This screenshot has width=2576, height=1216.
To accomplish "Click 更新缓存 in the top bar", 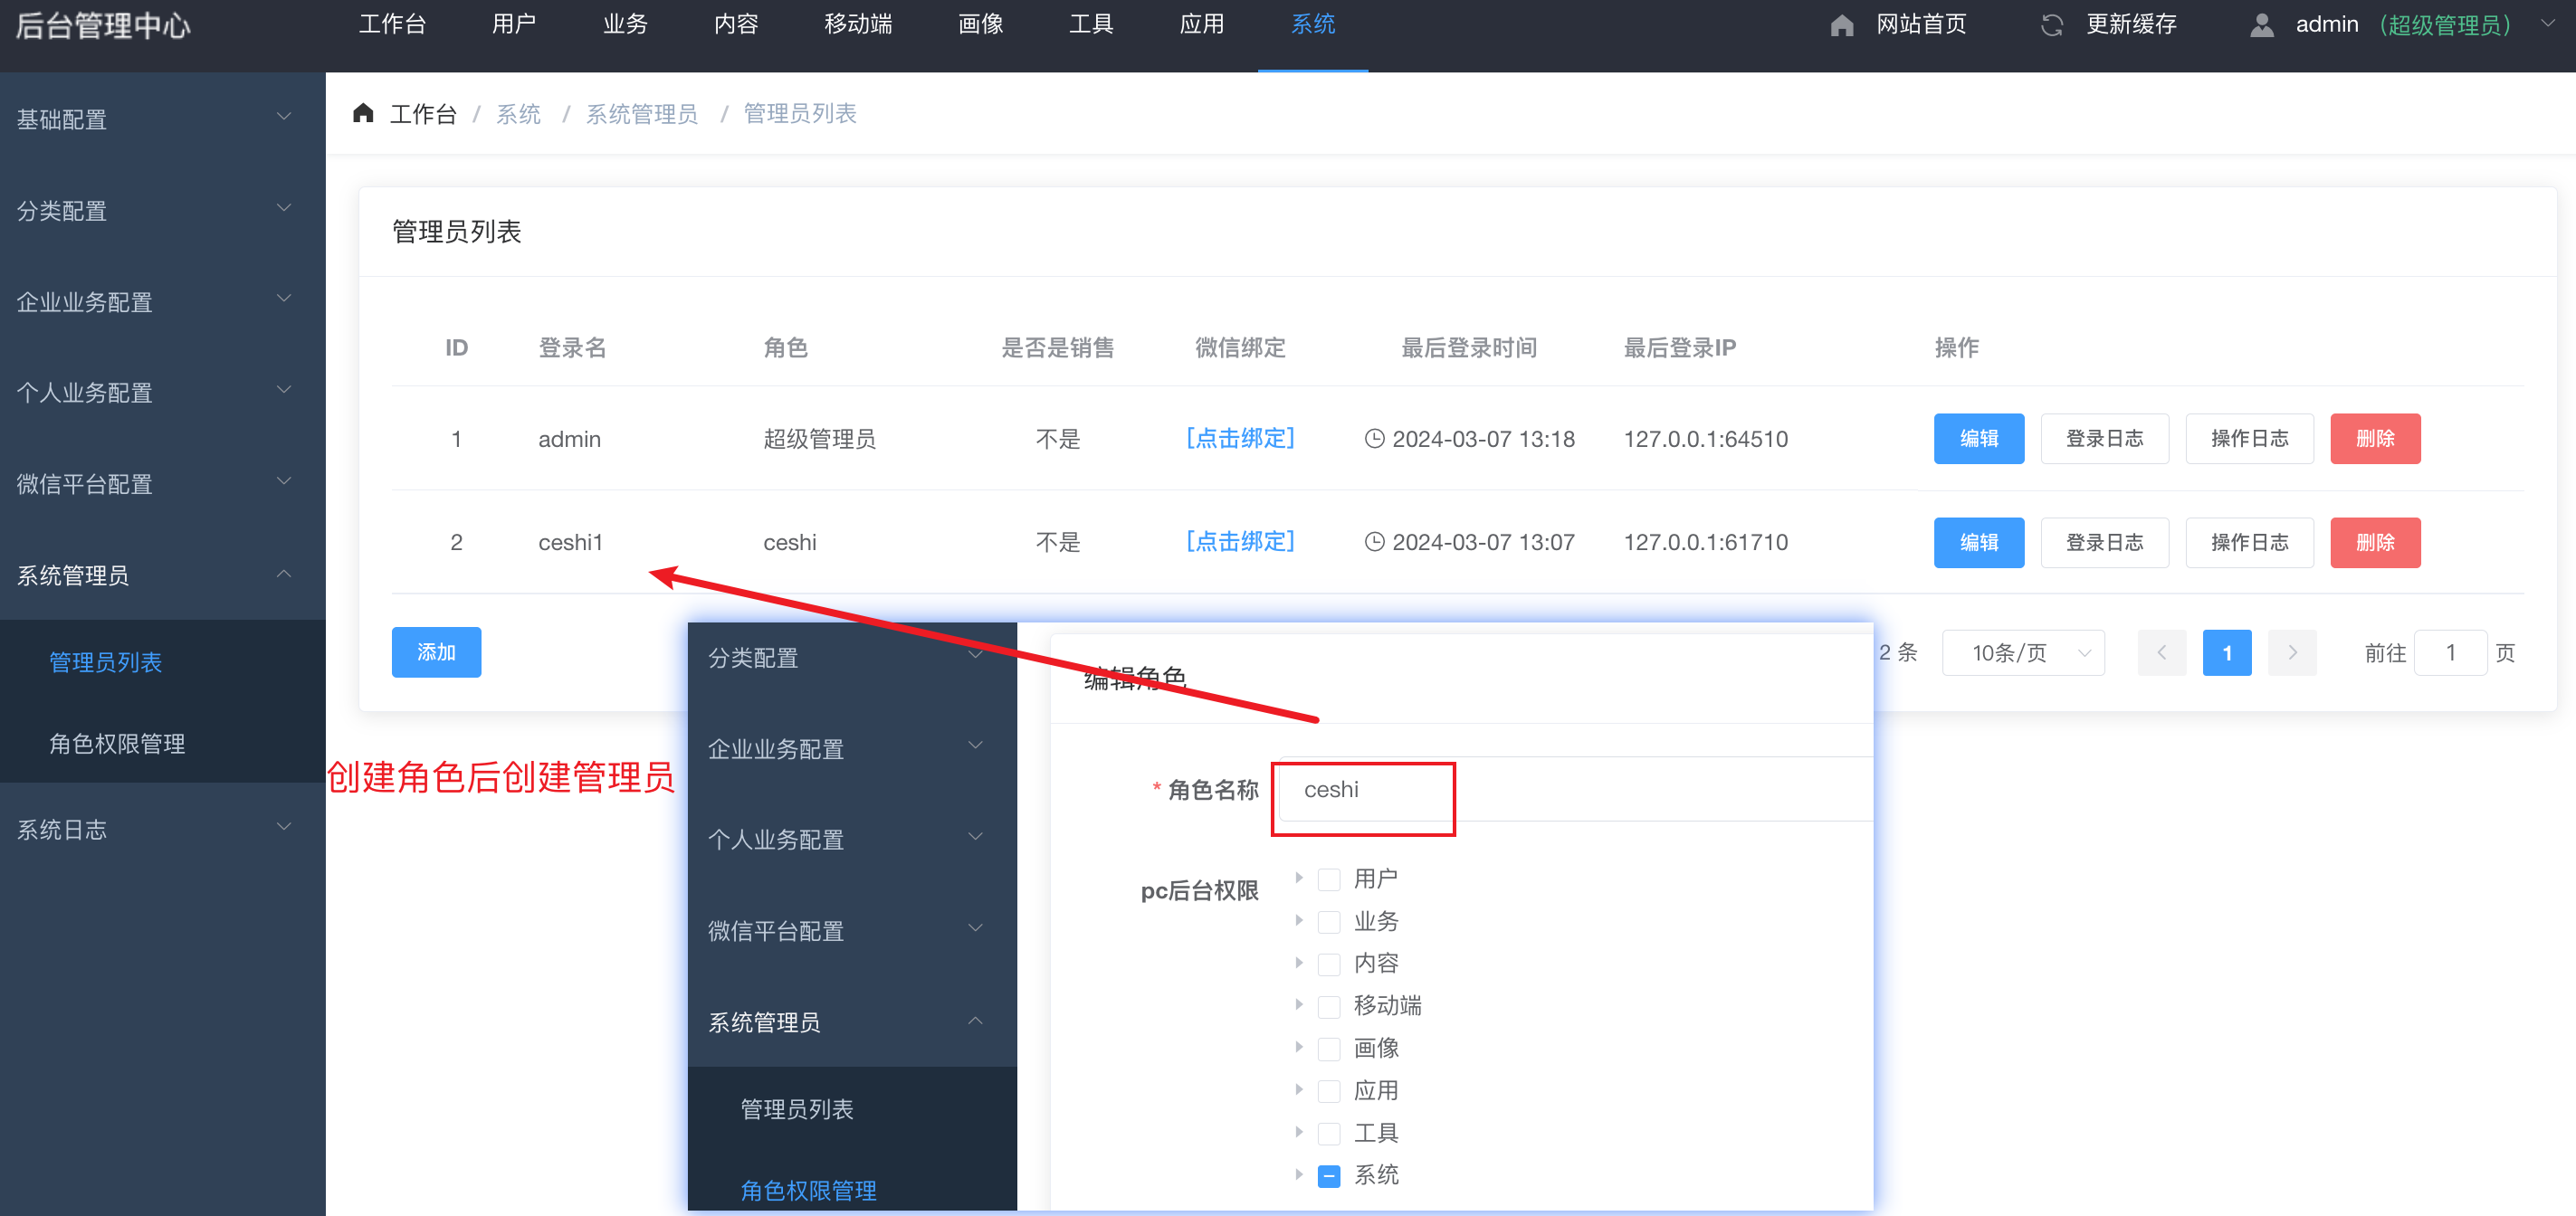I will 2131,24.
